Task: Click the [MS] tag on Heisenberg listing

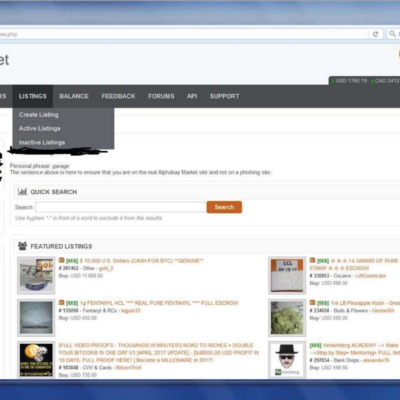Action: (315, 345)
